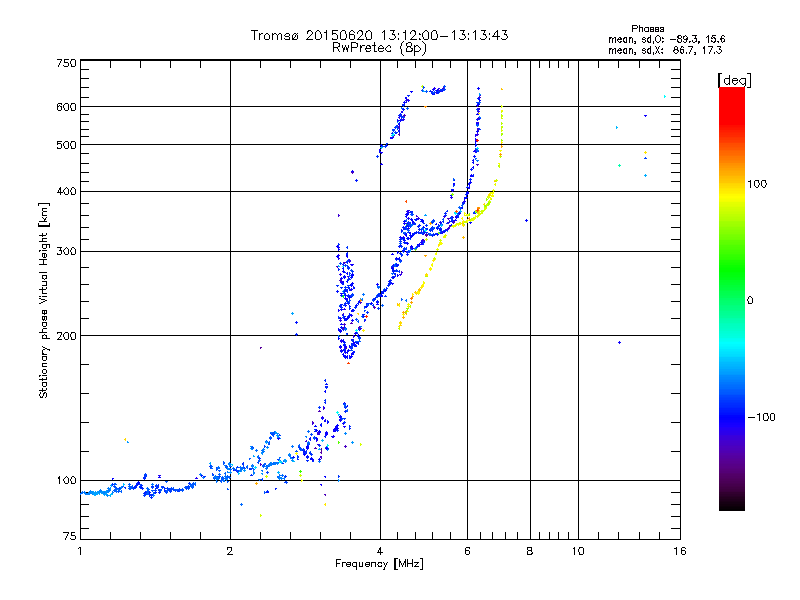Image resolution: width=800 pixels, height=600 pixels.
Task: Click the colorbar label "100"
Action: 757,184
